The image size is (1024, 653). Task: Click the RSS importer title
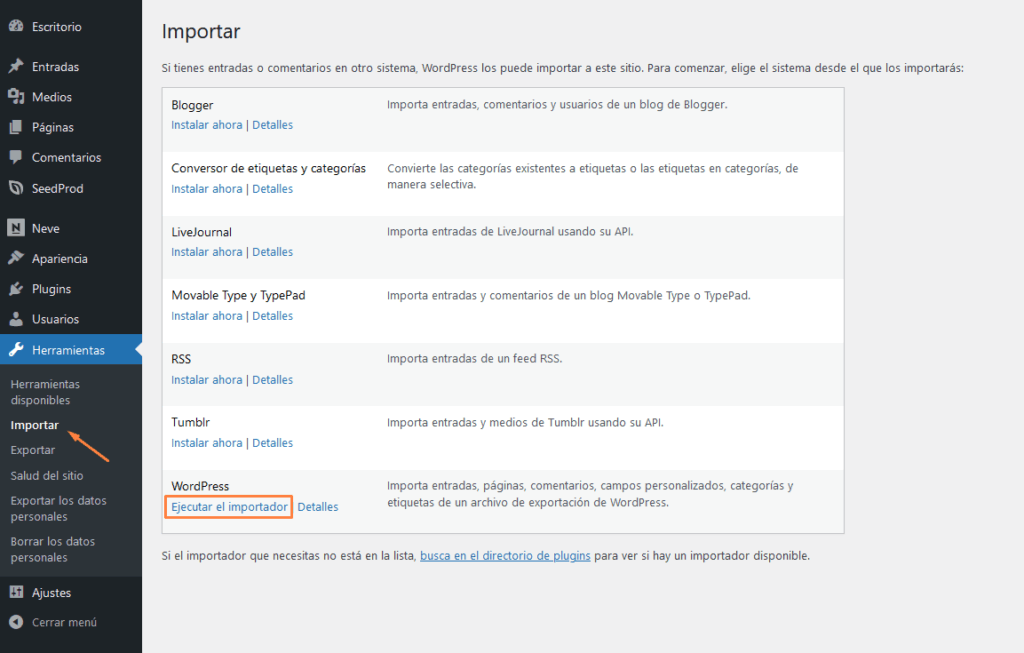click(181, 358)
